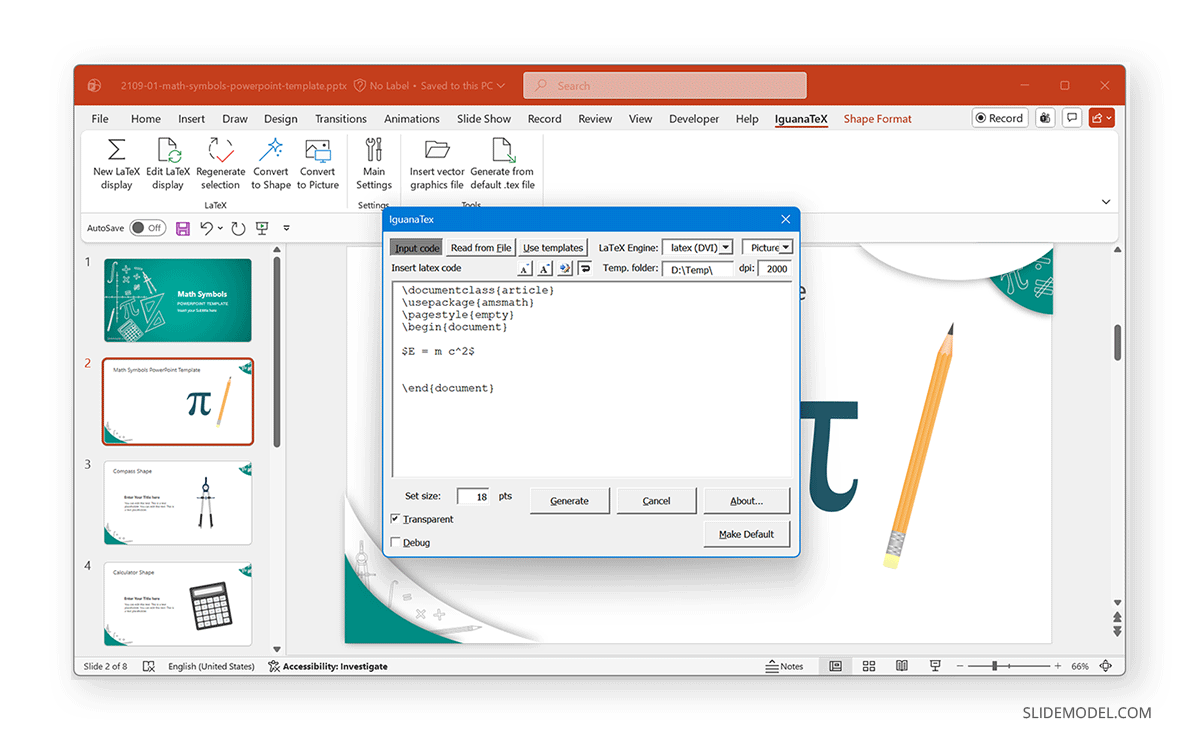
Task: Open Edit LaTeX display tool
Action: coord(168,165)
